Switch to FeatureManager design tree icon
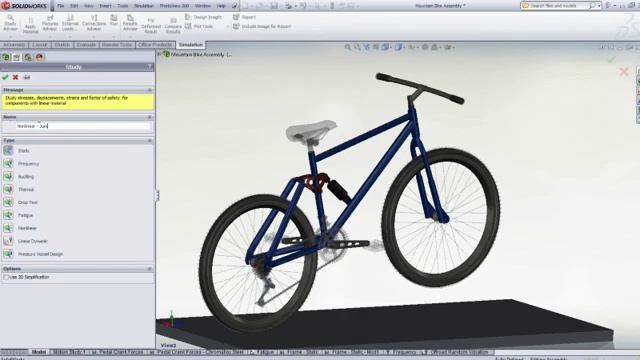The width and height of the screenshot is (640, 360). (x=6, y=57)
